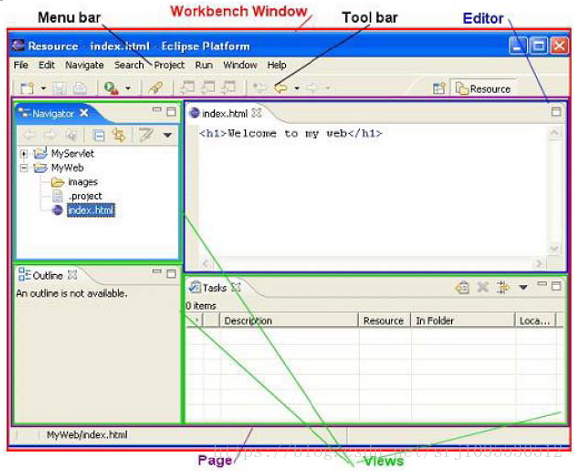
Task: Maximize the Tasks view
Action: coord(556,286)
